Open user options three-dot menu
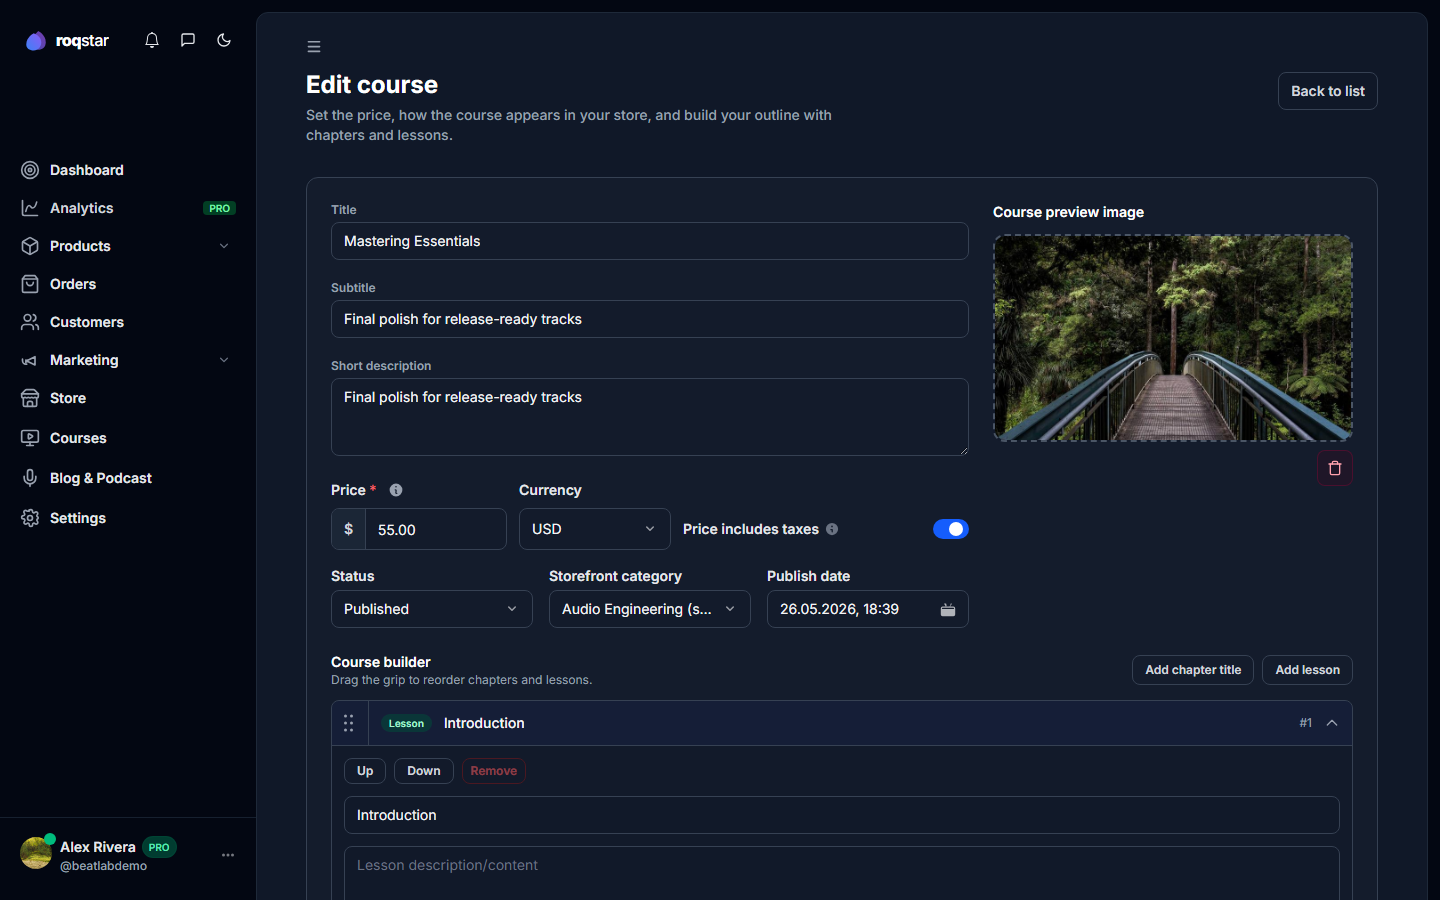 click(x=228, y=855)
